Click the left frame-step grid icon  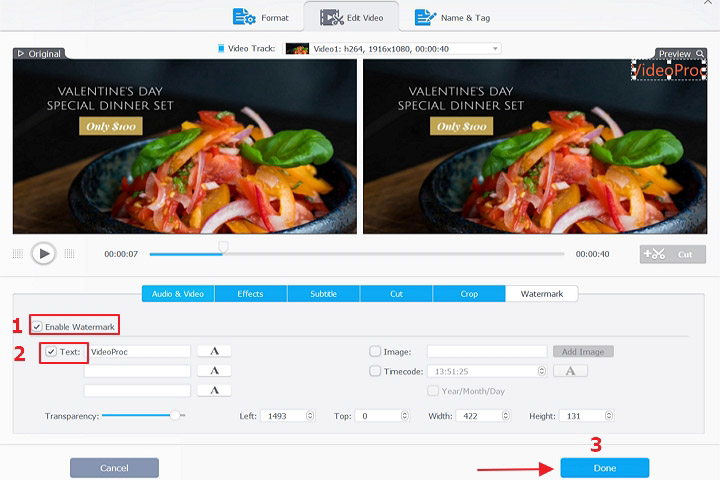(17, 254)
